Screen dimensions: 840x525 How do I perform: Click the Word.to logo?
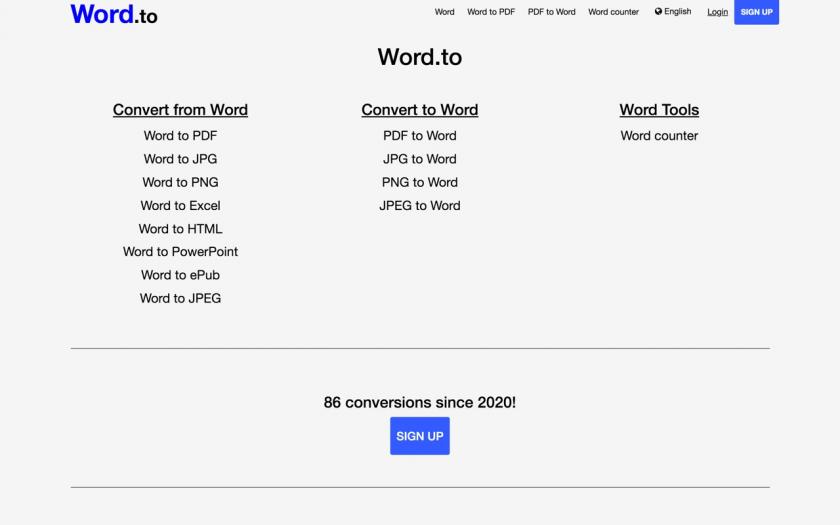(114, 14)
